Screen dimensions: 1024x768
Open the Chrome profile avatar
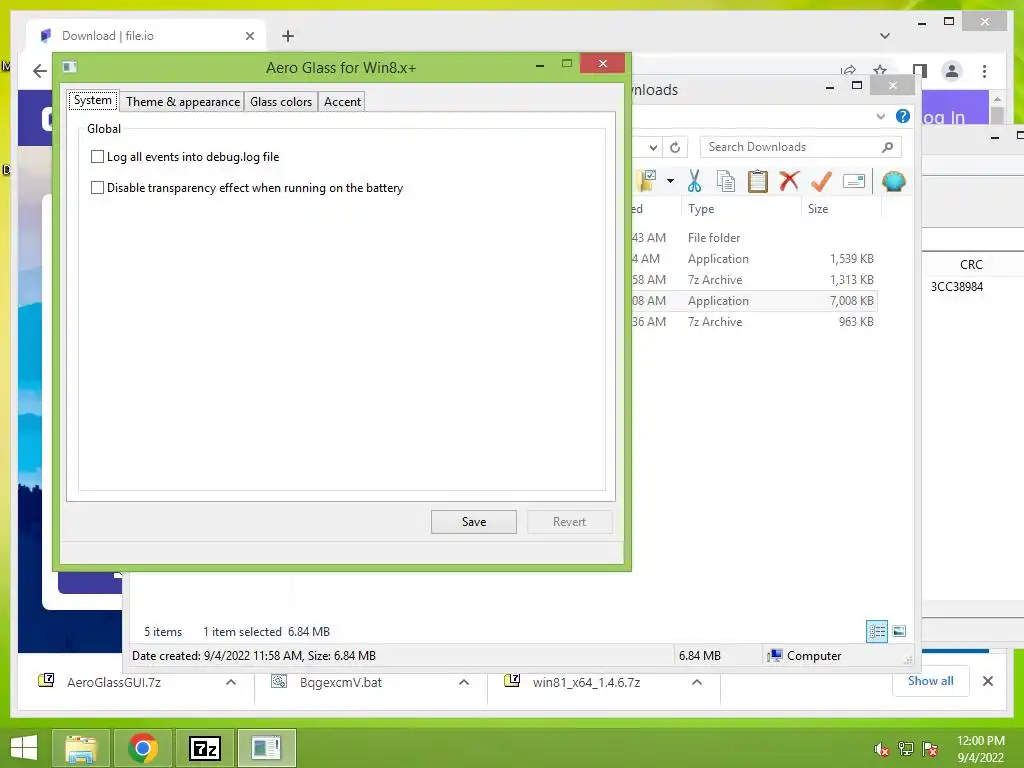pos(952,71)
